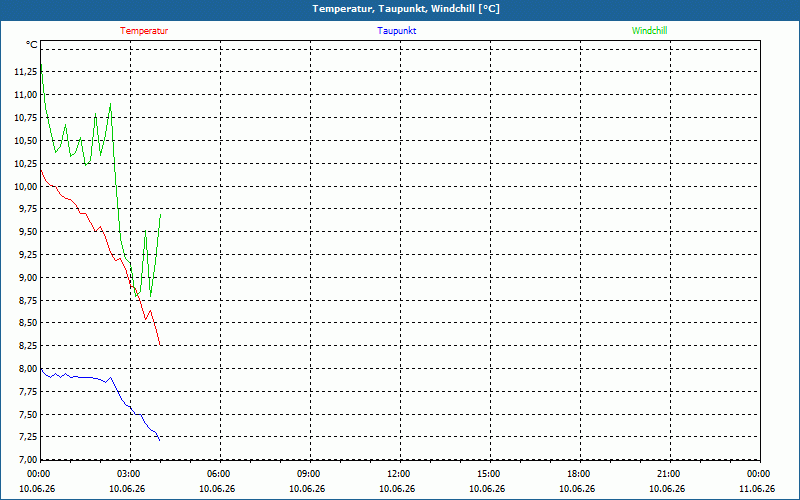800x500 pixels.
Task: Click the x-axis time label '21:00'
Action: pos(669,474)
